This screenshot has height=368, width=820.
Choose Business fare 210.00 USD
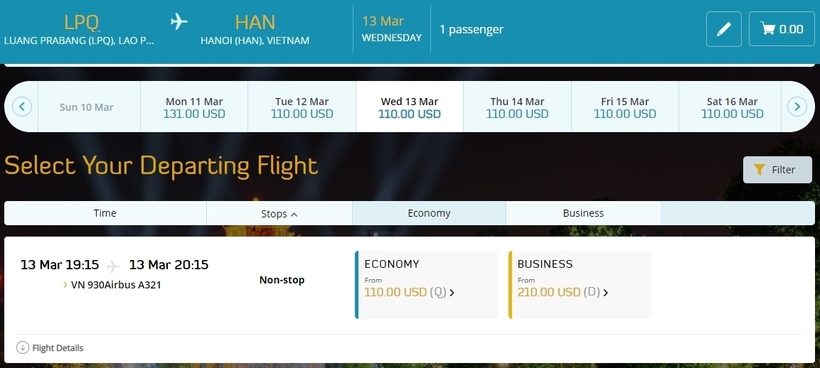pos(580,285)
